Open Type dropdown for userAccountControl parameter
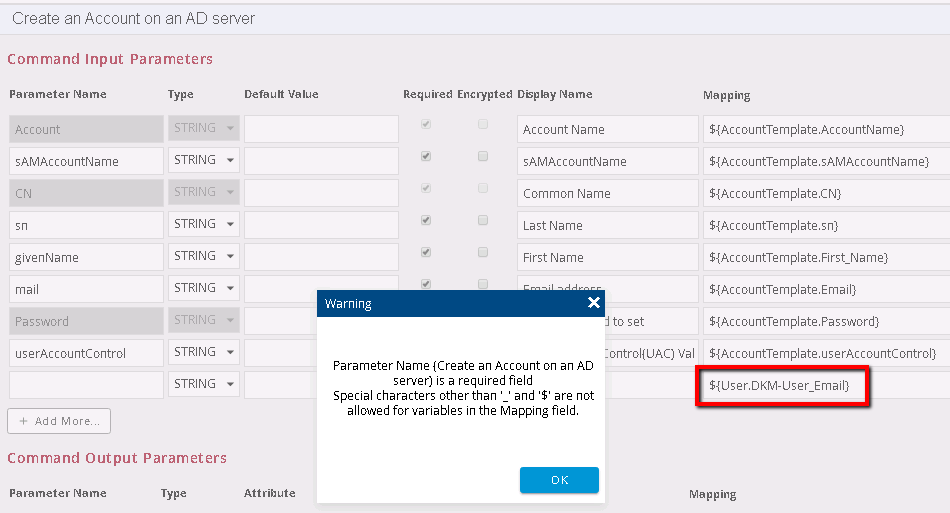 203,353
